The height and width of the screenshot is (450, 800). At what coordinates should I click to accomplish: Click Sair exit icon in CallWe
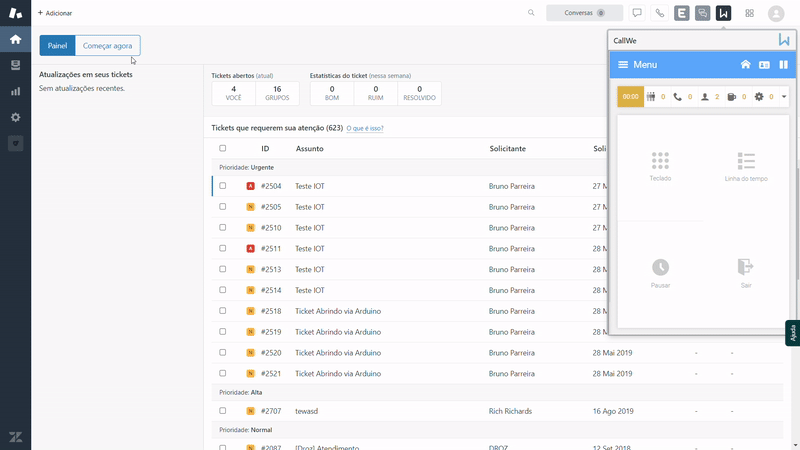(x=746, y=273)
